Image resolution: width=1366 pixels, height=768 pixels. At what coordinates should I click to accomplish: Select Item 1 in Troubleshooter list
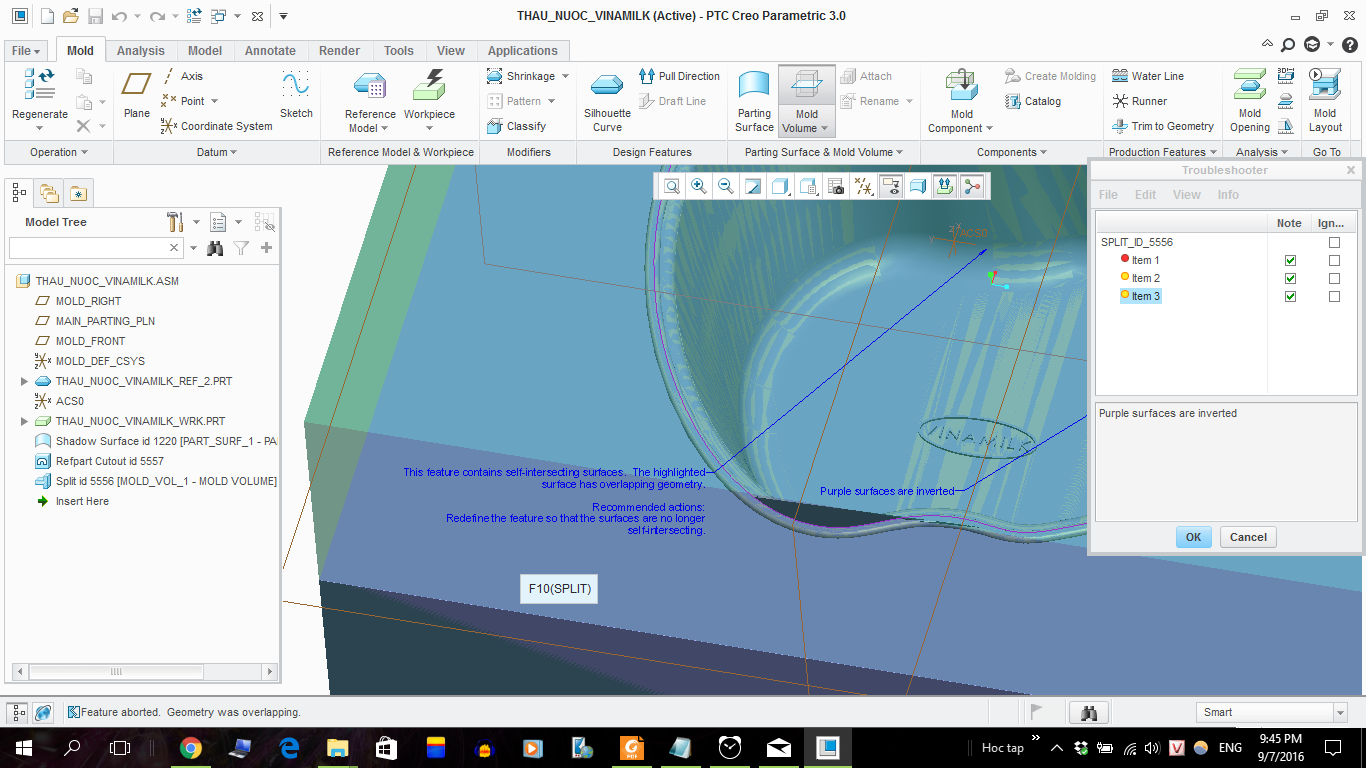coord(1145,260)
